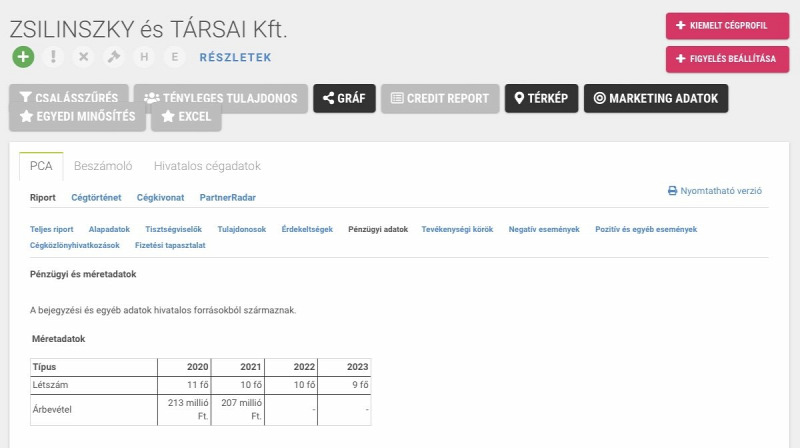Click the green plus status icon

click(23, 57)
